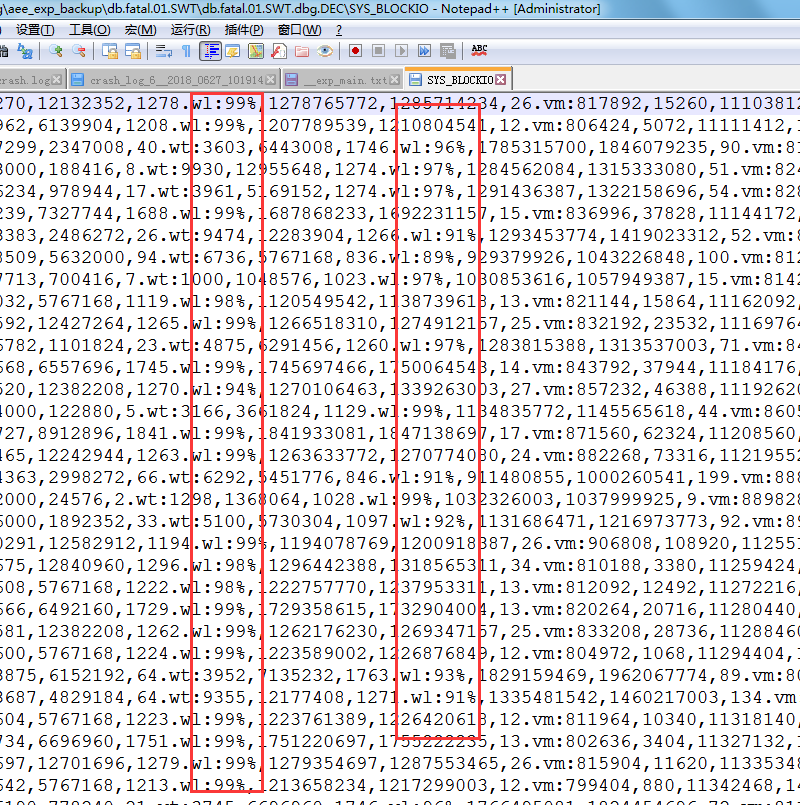
Task: Open the Function List icon
Action: pos(279,51)
